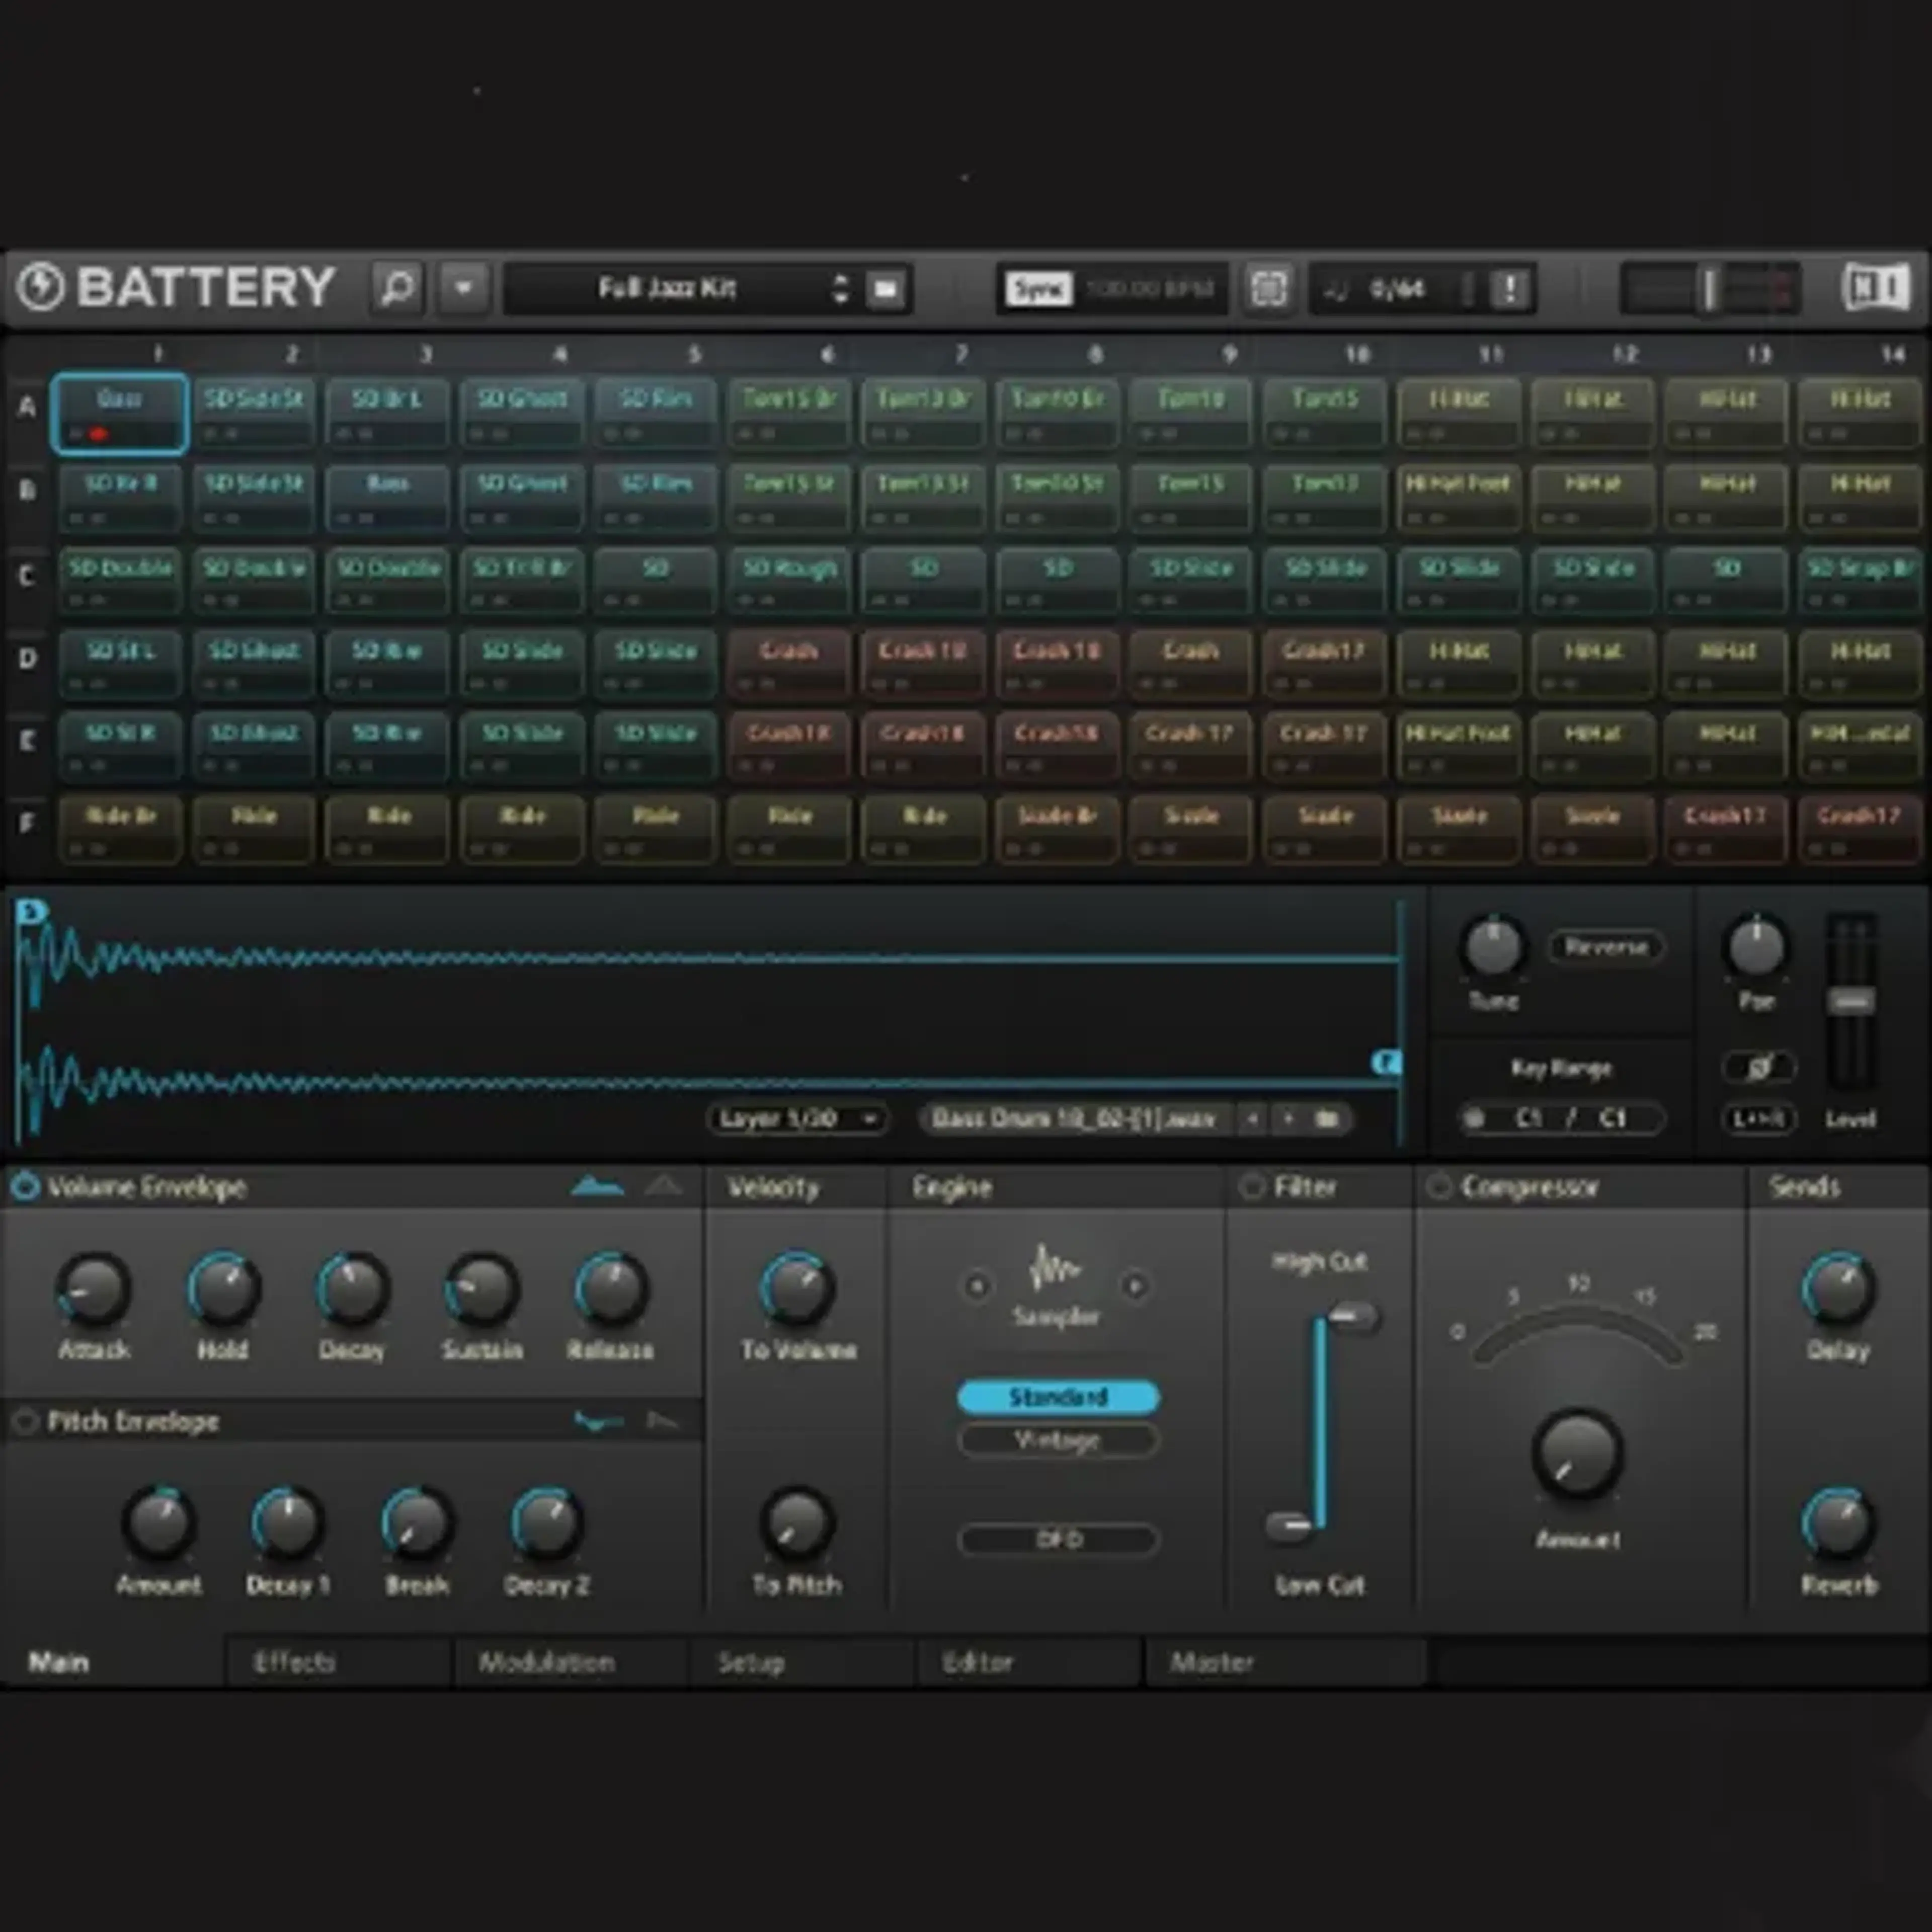The width and height of the screenshot is (1932, 1932).
Task: Select the Ride Br cell in row F
Action: (x=120, y=829)
